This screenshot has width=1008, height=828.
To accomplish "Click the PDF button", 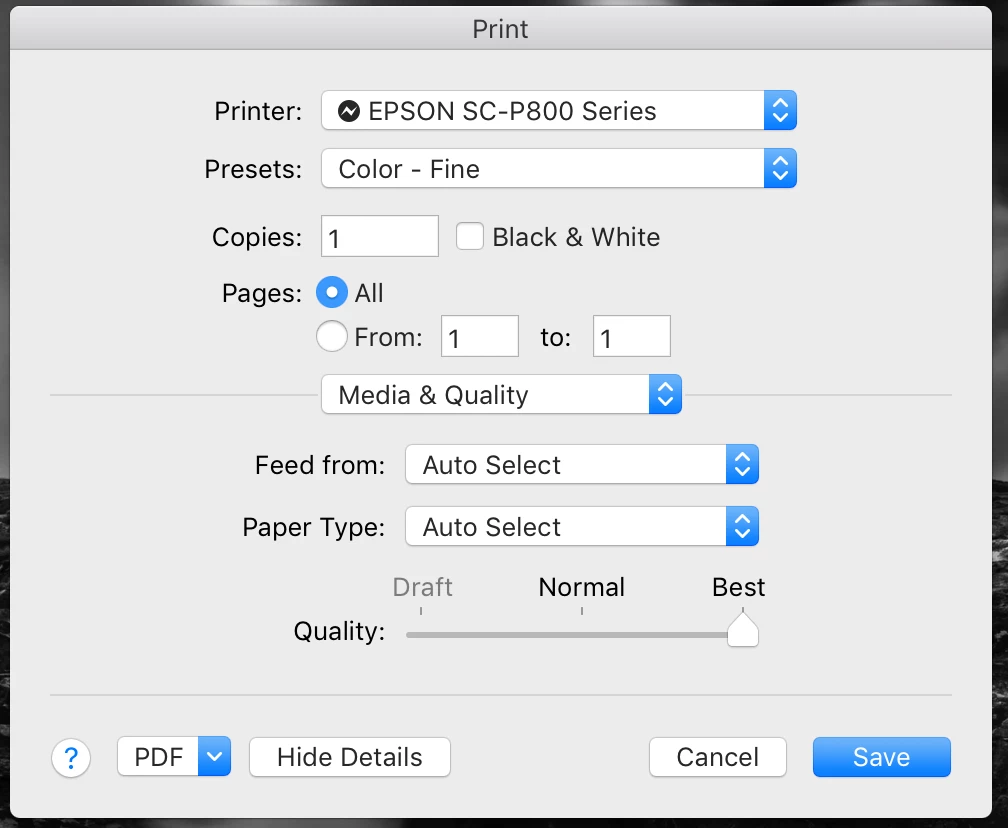I will [x=159, y=758].
